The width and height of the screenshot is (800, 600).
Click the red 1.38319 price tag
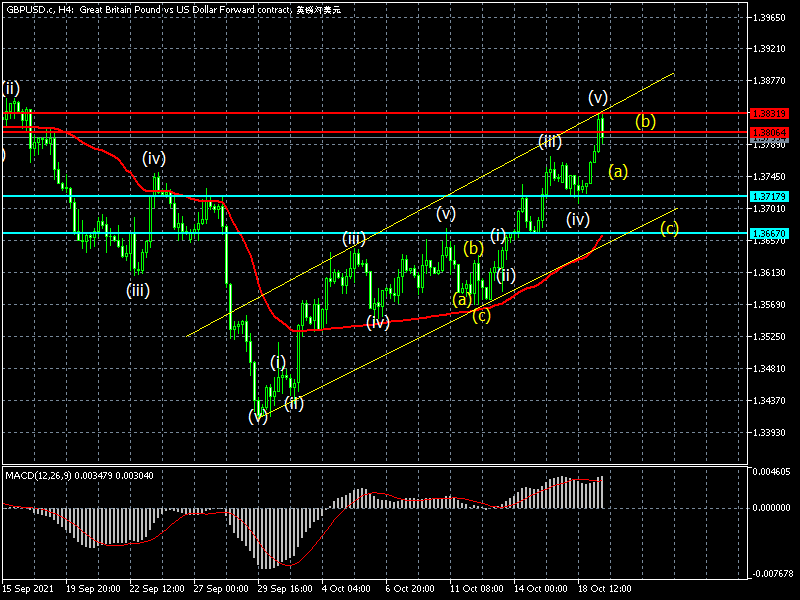[x=769, y=113]
